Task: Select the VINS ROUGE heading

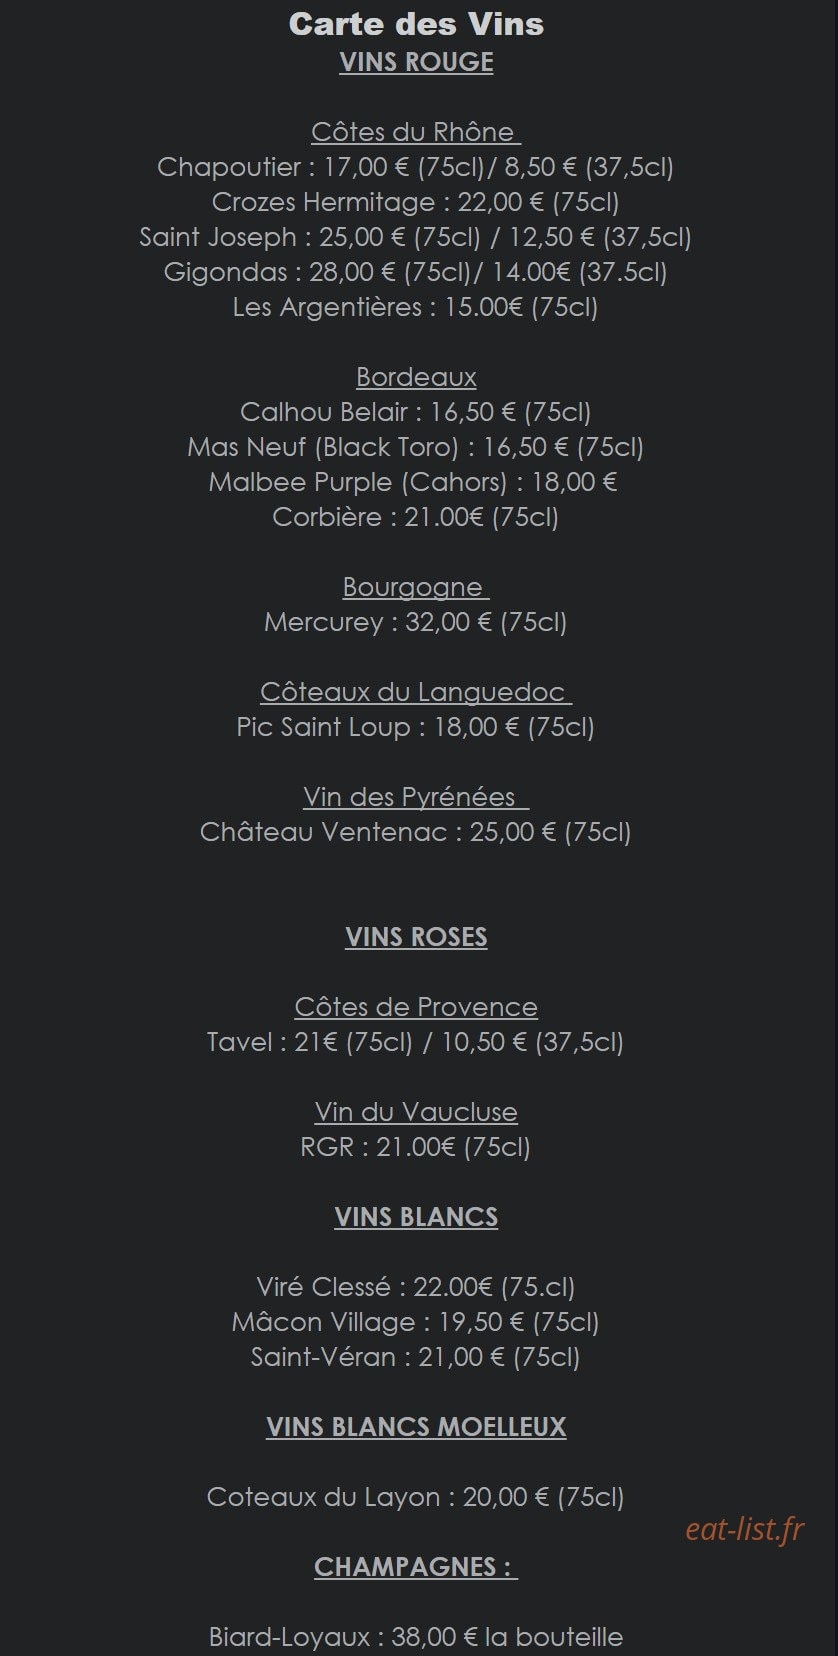Action: point(416,62)
